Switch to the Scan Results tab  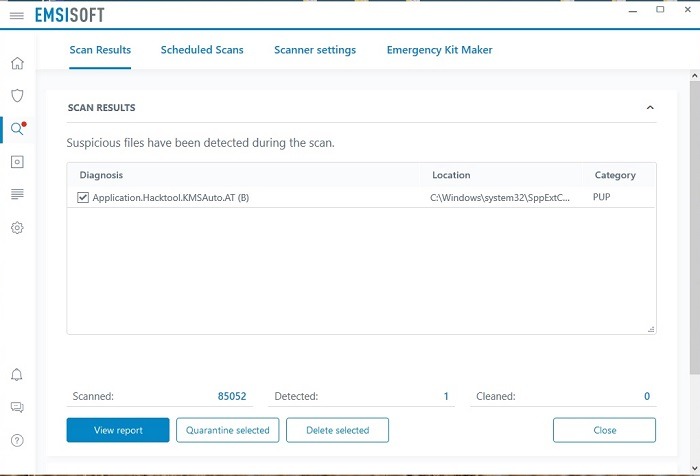(x=100, y=50)
